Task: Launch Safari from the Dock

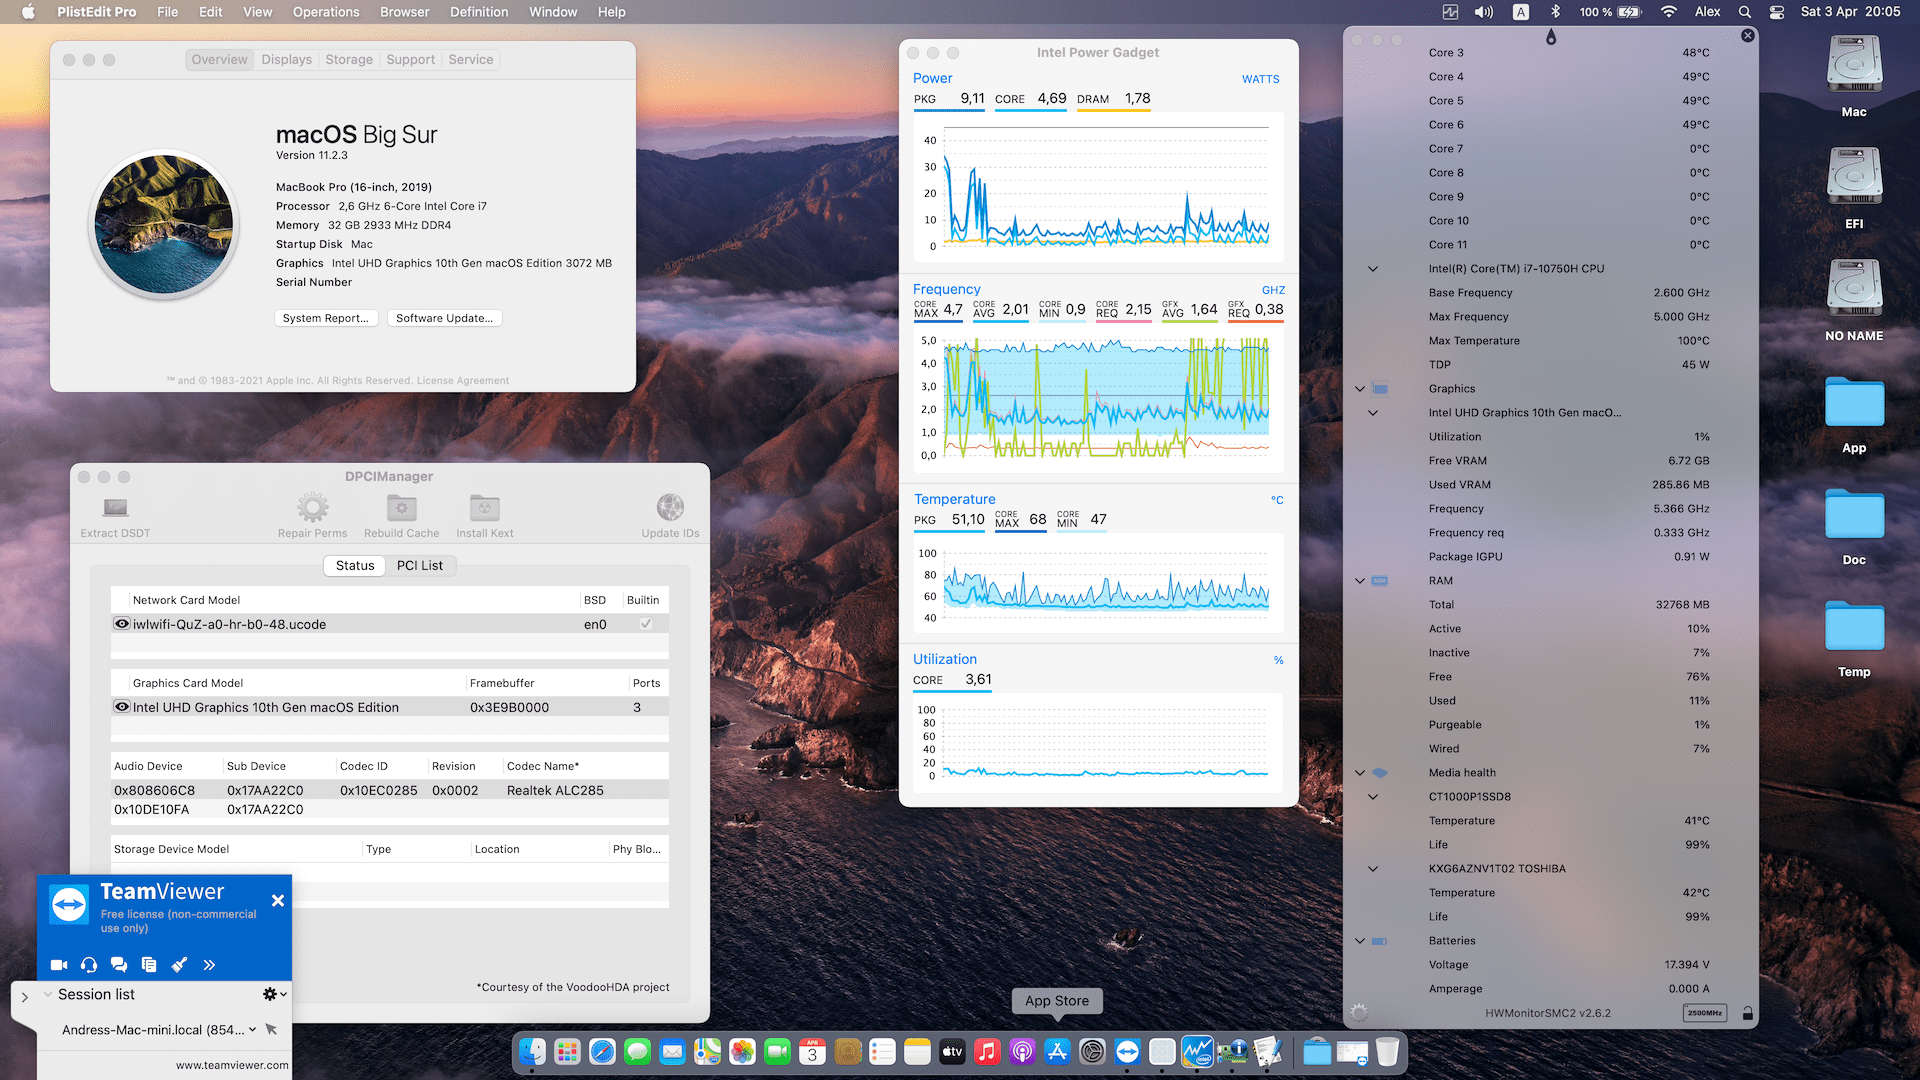Action: click(x=602, y=1051)
